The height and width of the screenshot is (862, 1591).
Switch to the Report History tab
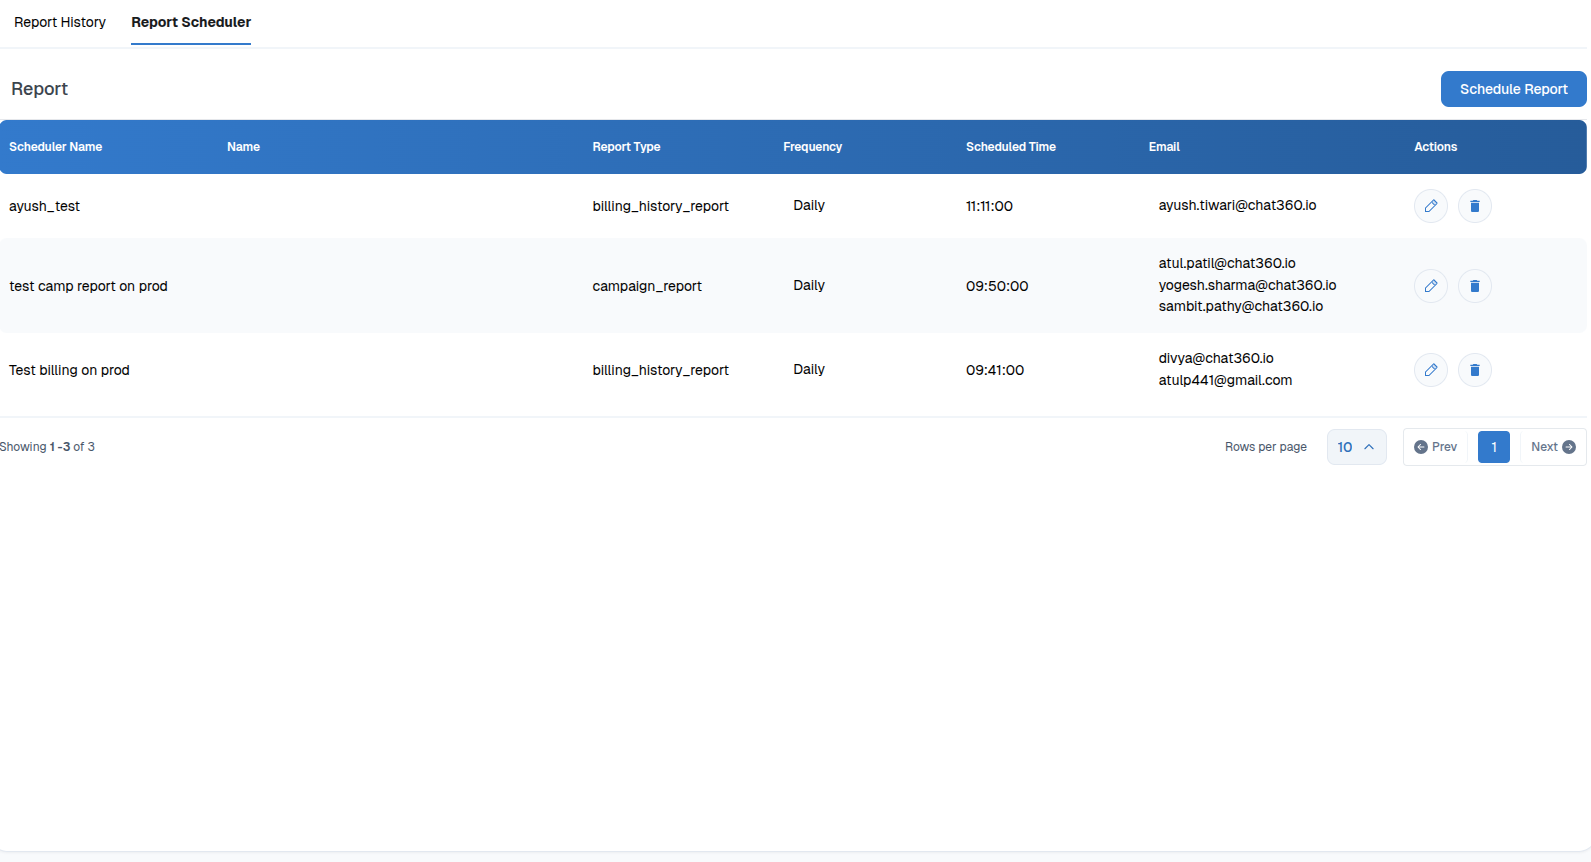(60, 22)
